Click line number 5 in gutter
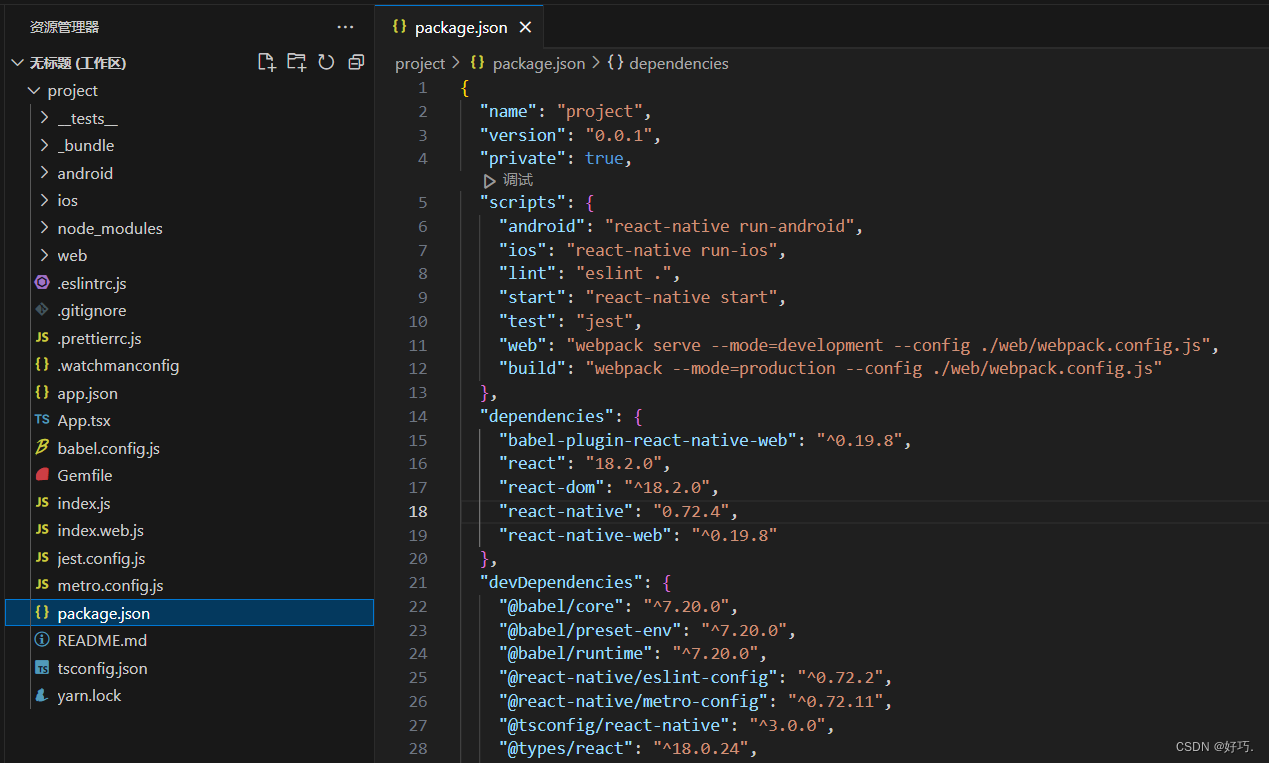Image resolution: width=1269 pixels, height=763 pixels. click(x=423, y=203)
